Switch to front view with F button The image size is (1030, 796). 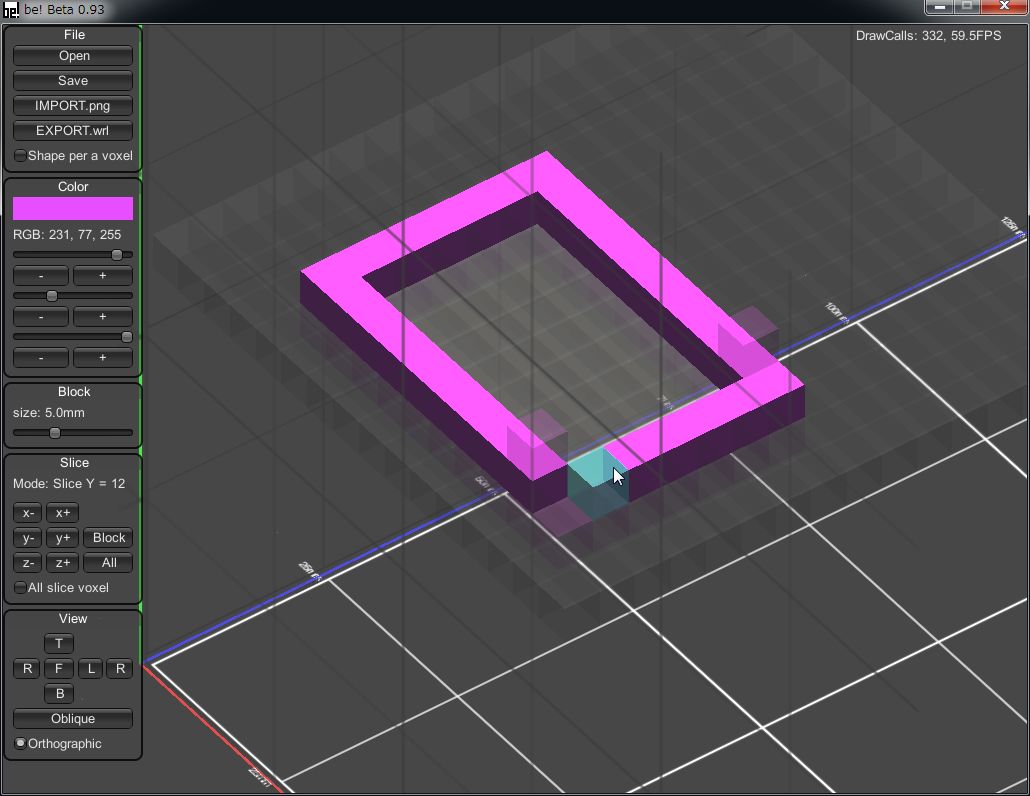(x=59, y=668)
